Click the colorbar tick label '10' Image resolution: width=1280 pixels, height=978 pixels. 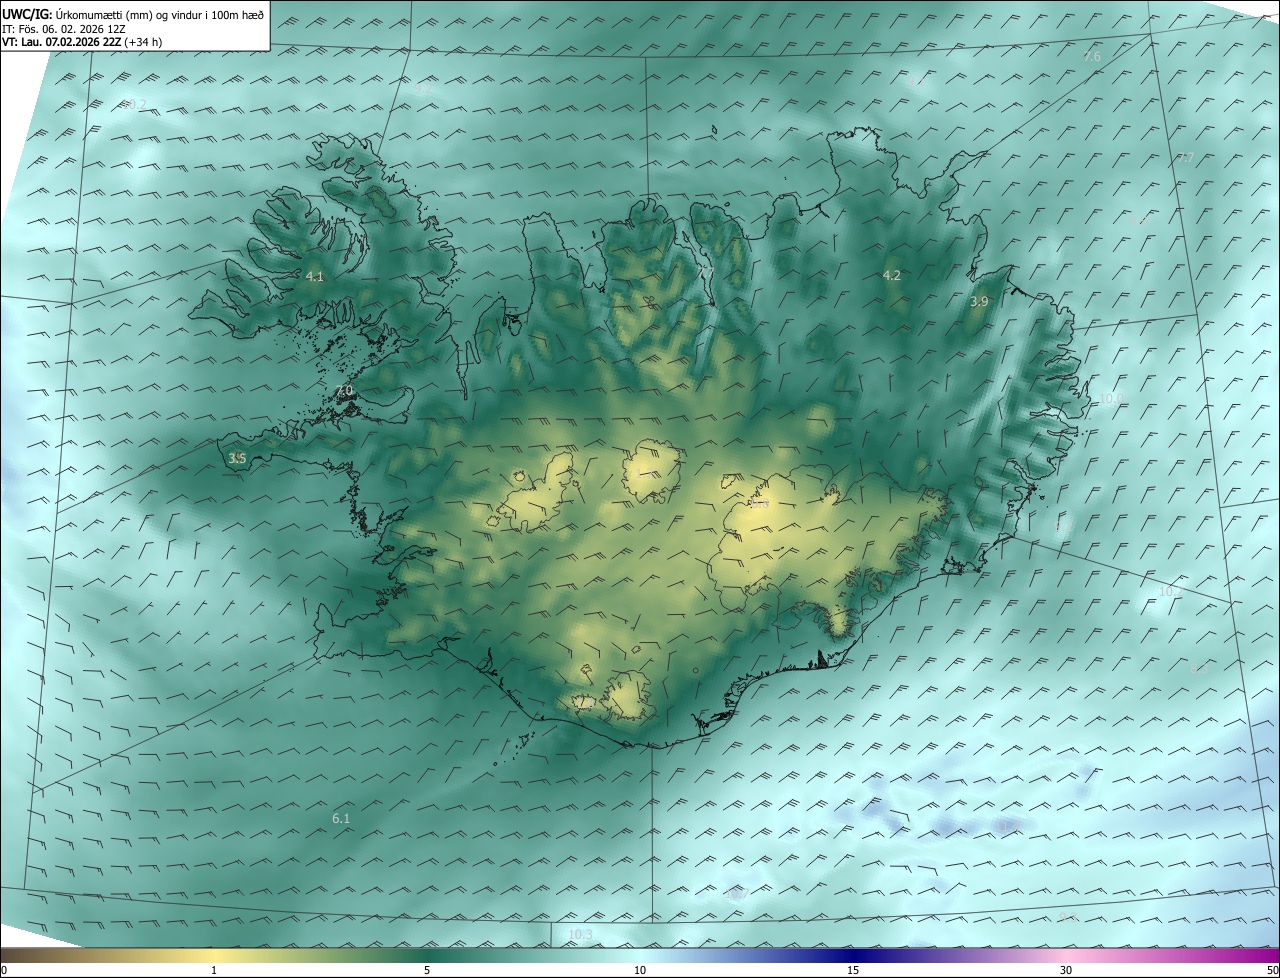[640, 970]
